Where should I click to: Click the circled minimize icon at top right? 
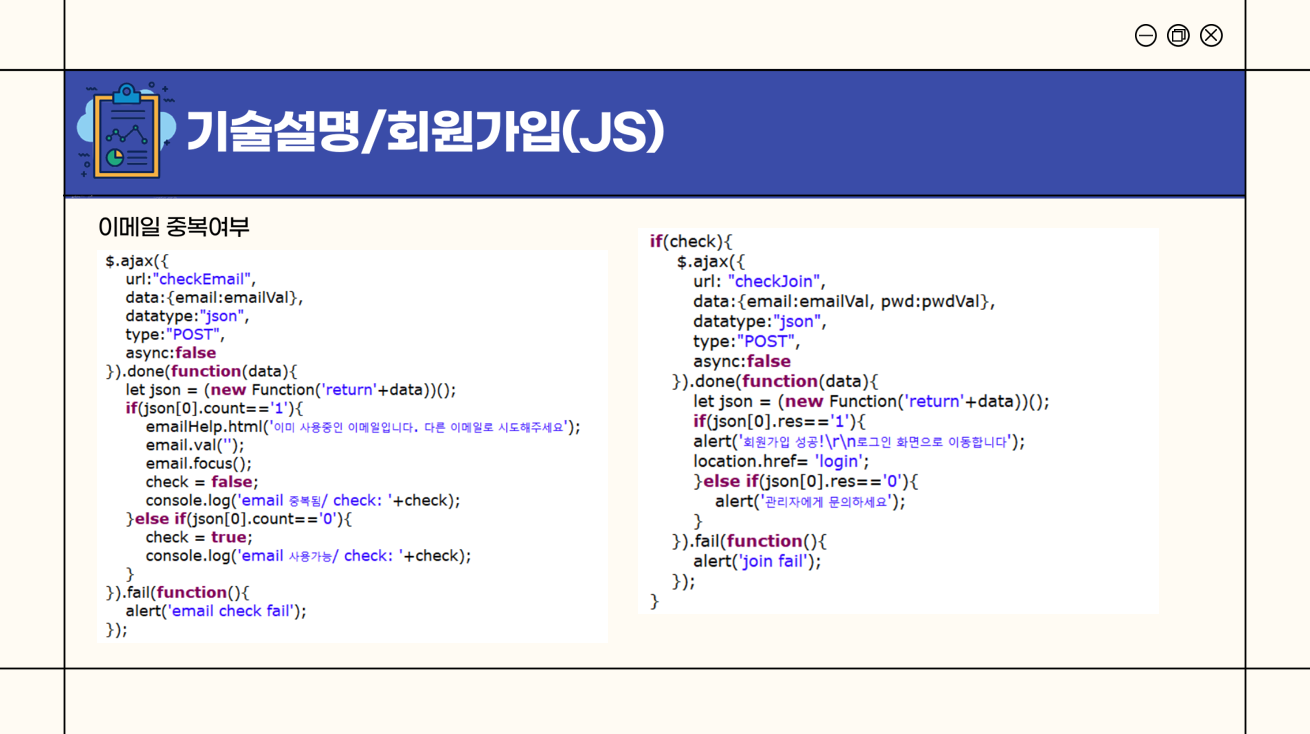click(x=1144, y=35)
